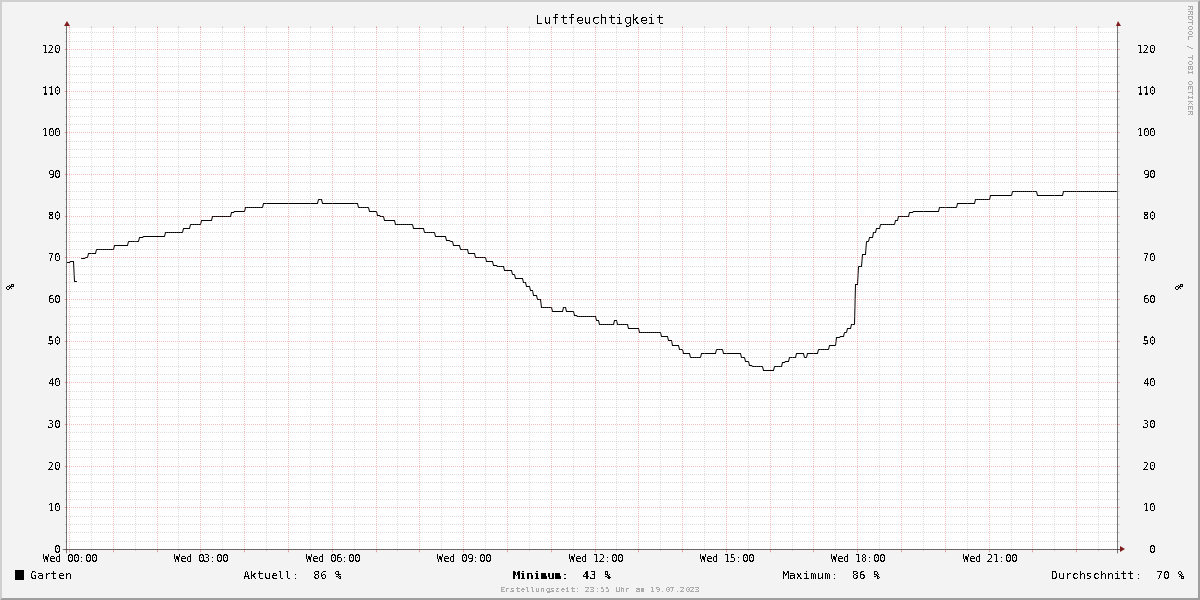
Task: Click the Durchschnitt: 70 % value
Action: pyautogui.click(x=1117, y=575)
